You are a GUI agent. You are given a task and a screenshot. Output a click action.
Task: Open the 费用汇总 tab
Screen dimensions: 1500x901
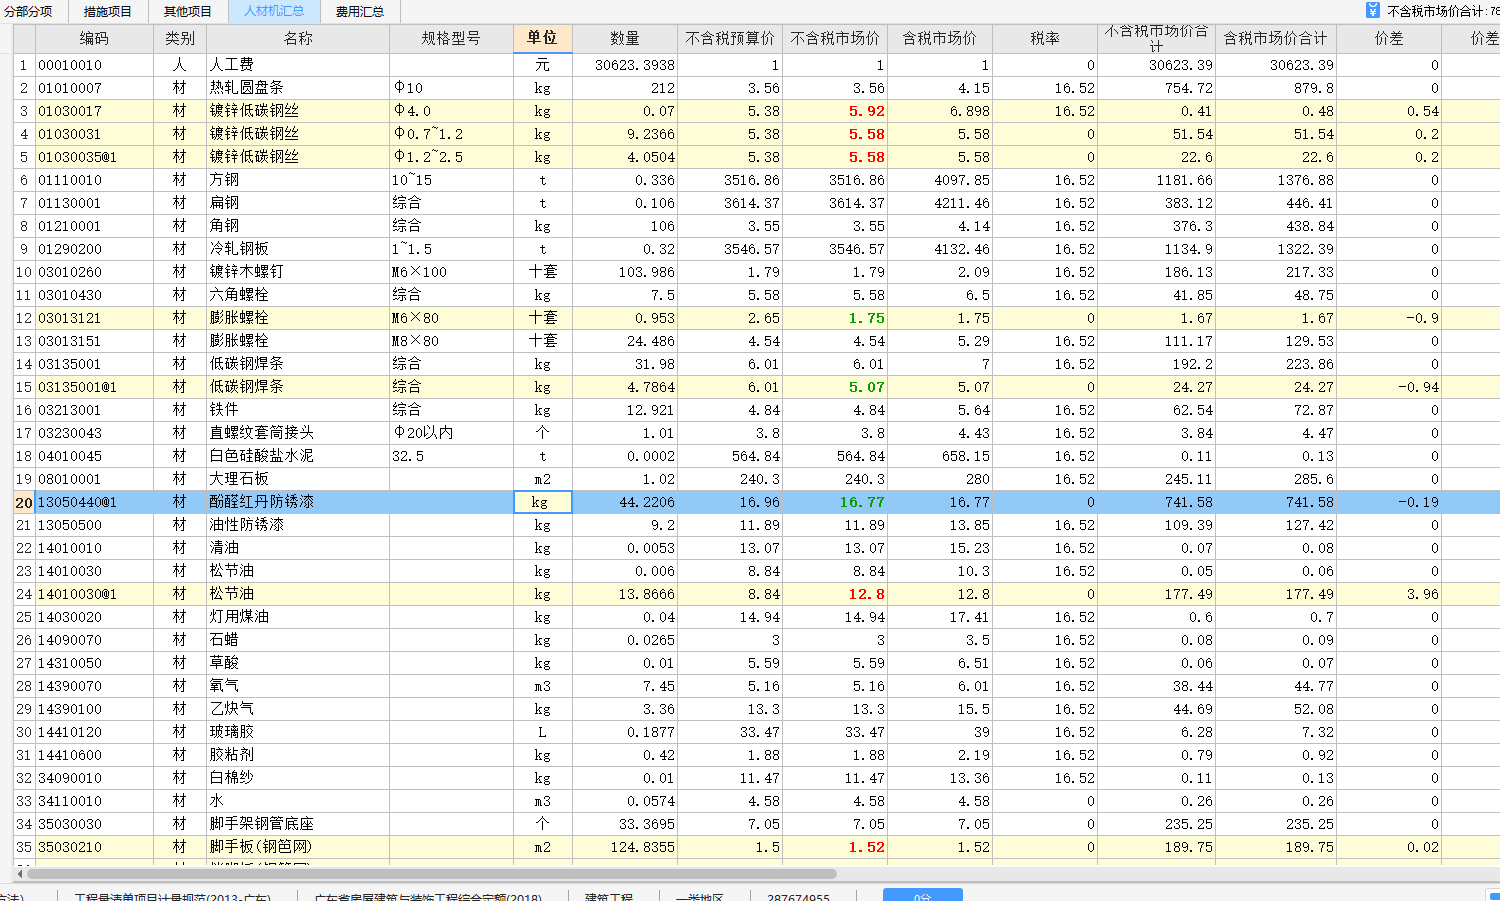360,11
